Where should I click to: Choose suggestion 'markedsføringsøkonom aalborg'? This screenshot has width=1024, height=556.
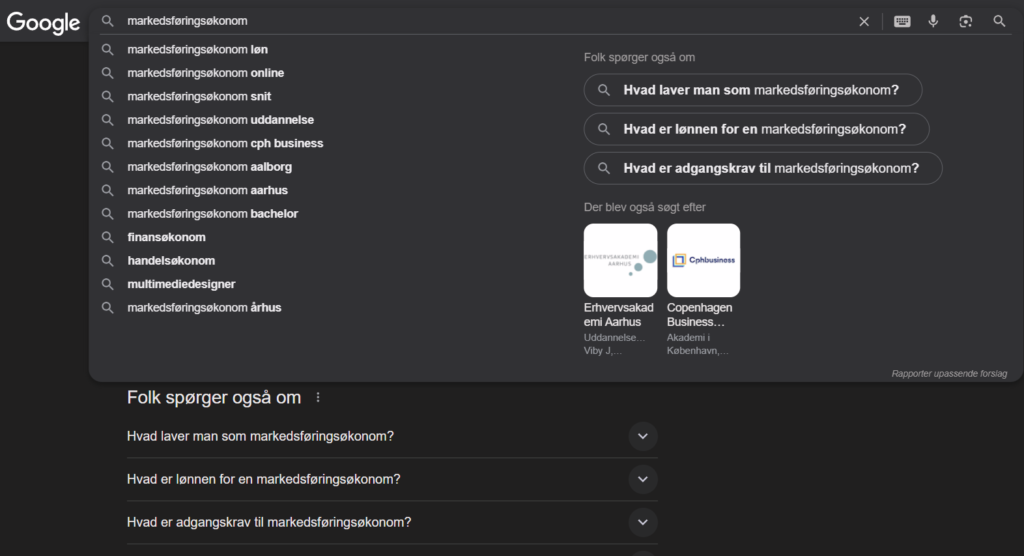tap(210, 167)
